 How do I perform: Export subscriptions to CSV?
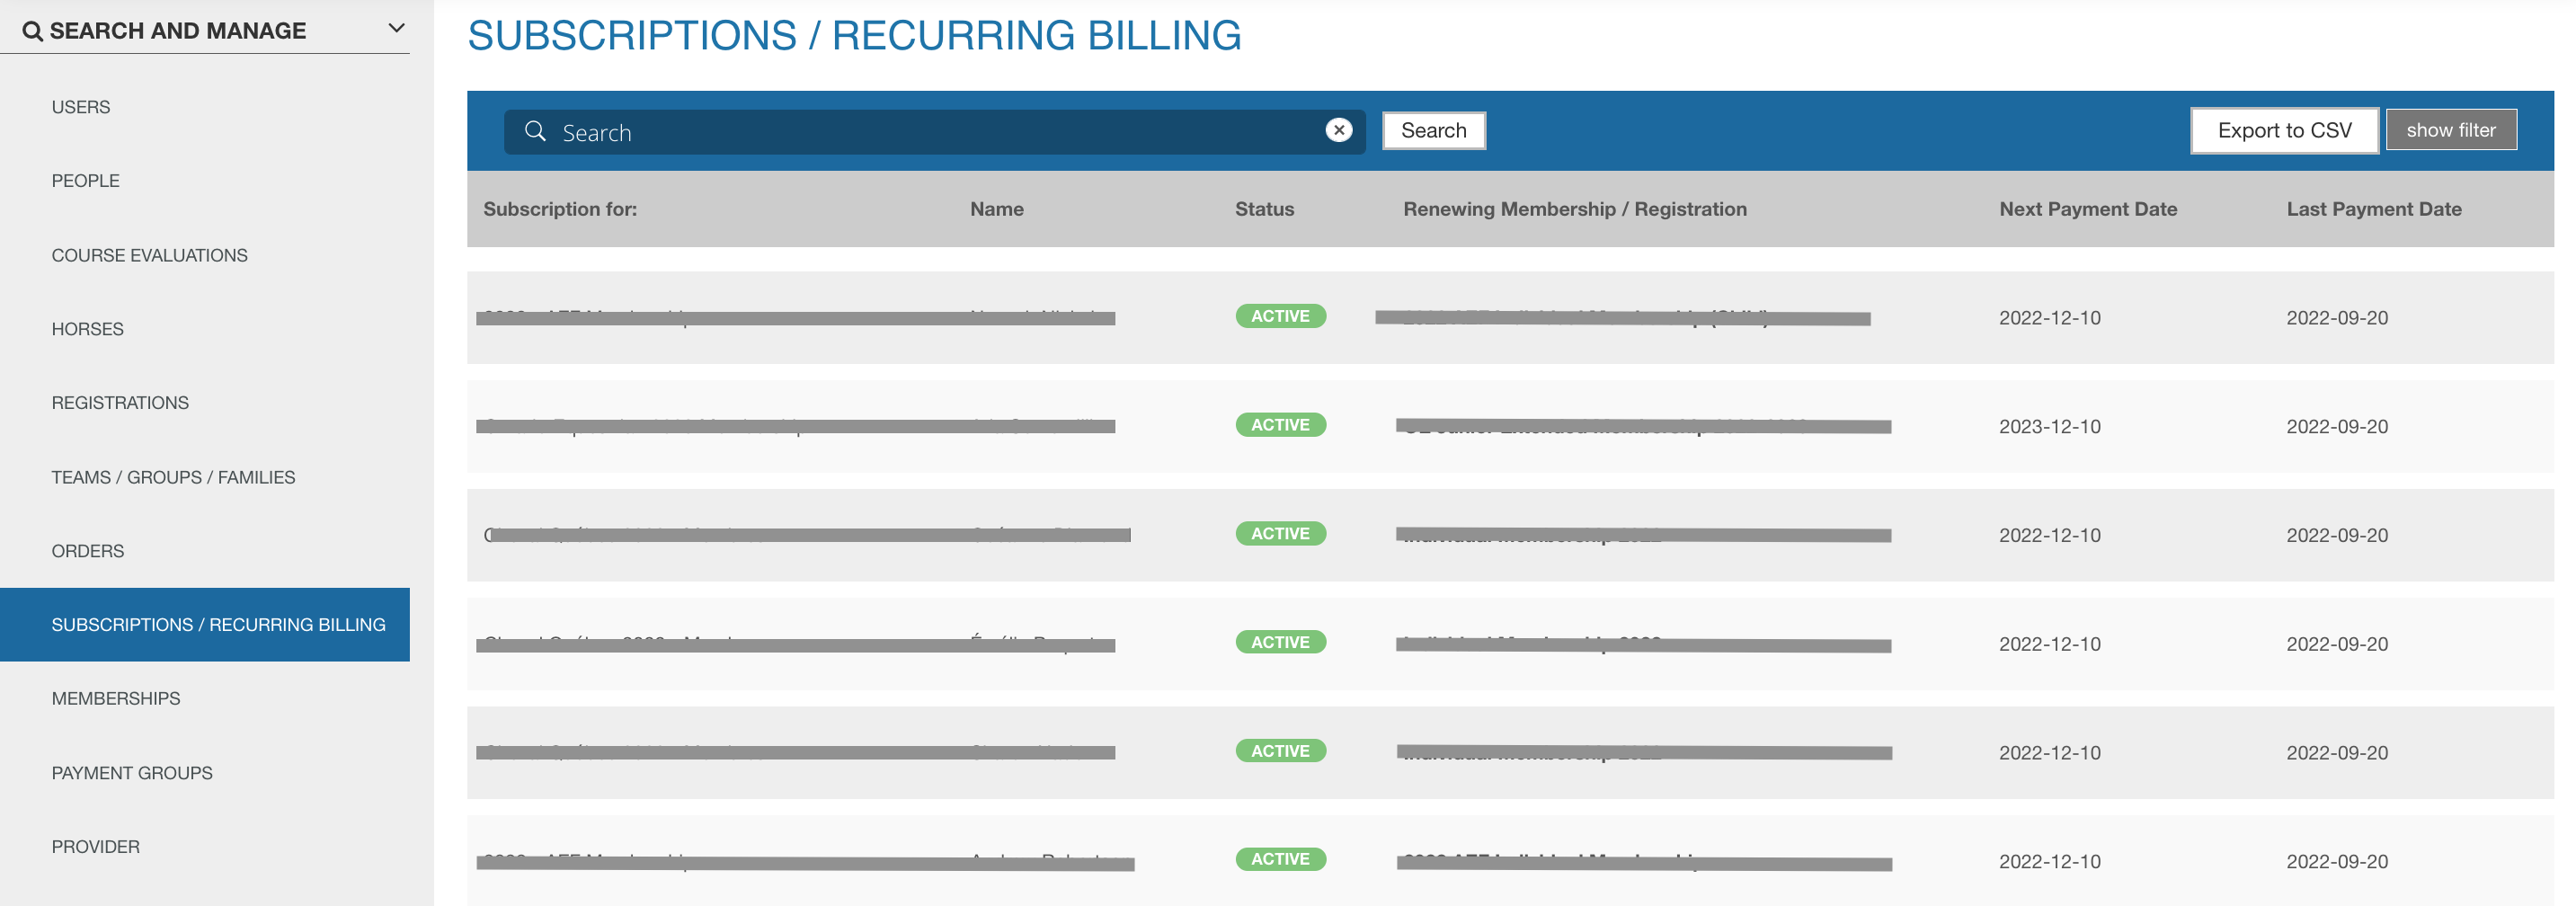tap(2283, 131)
